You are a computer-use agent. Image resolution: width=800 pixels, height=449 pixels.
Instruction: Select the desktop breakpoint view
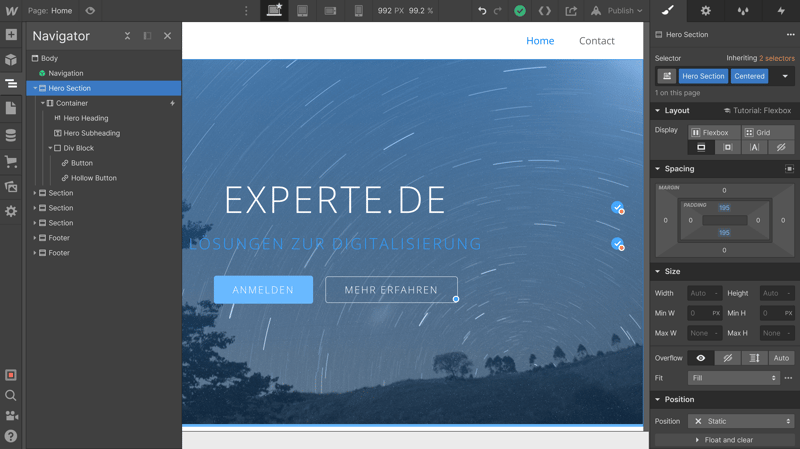[274, 11]
